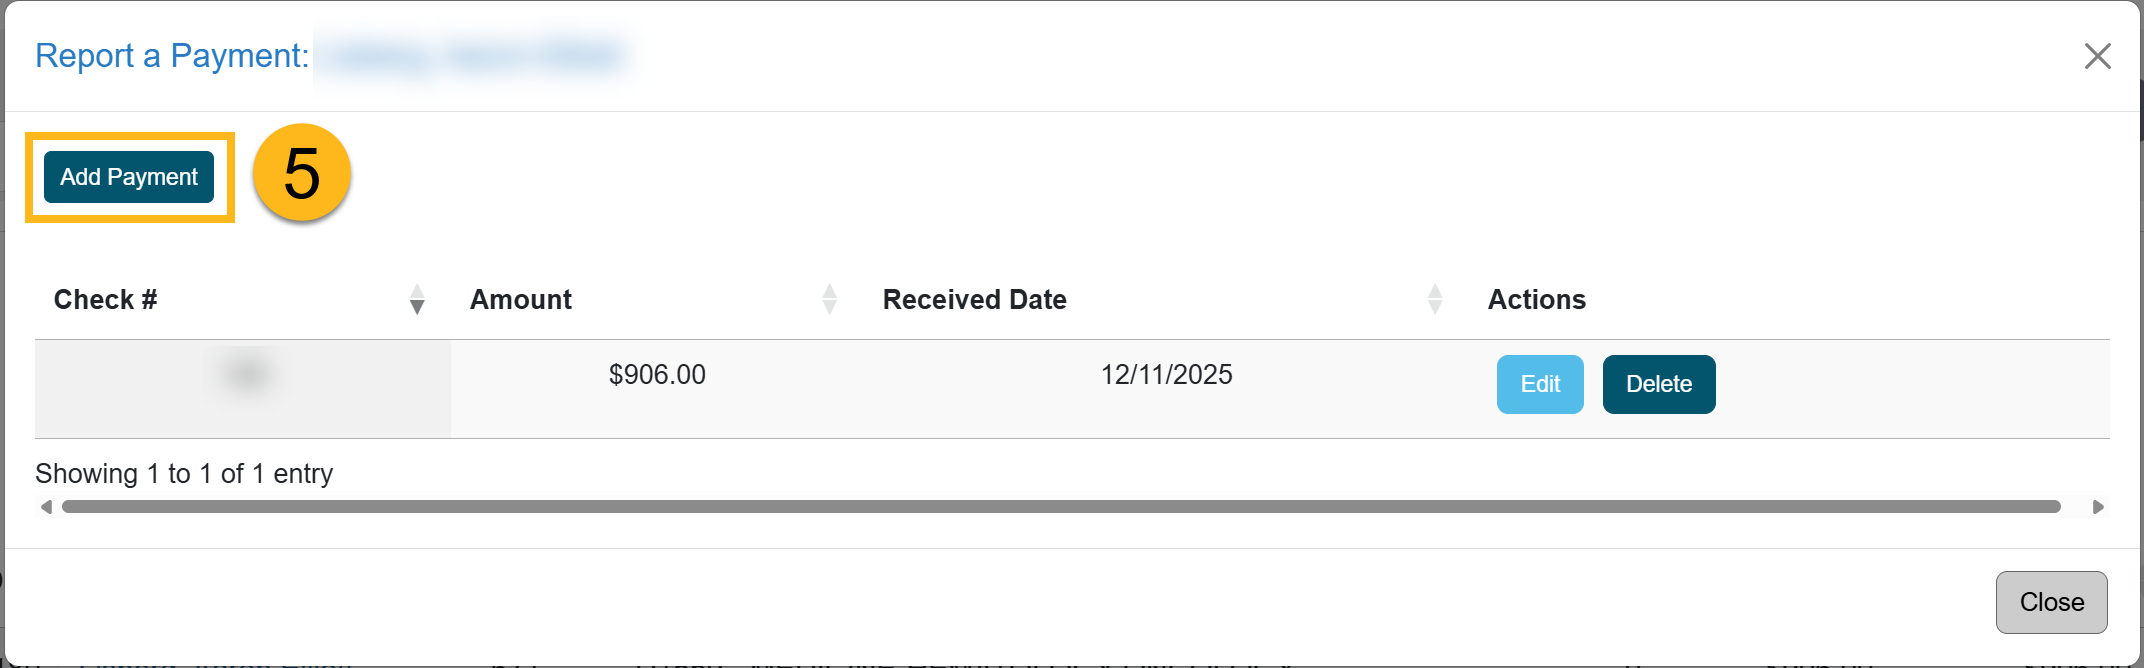Select the 12/11/2025 received date cell

coord(1166,375)
